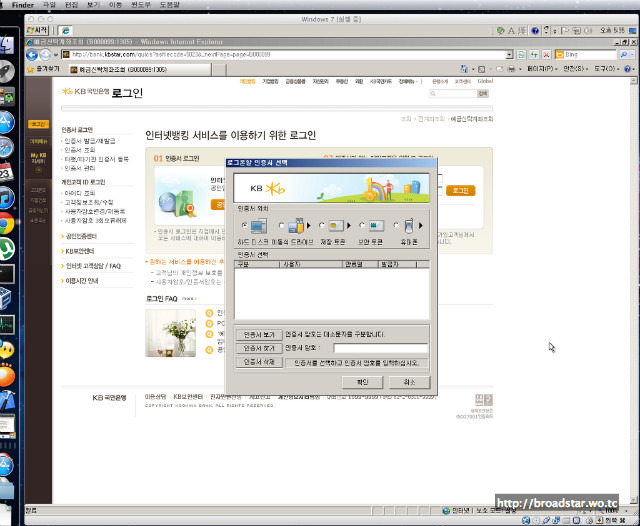The width and height of the screenshot is (640, 526).
Task: Select the 보안 토큰 radio button
Action: (x=362, y=225)
